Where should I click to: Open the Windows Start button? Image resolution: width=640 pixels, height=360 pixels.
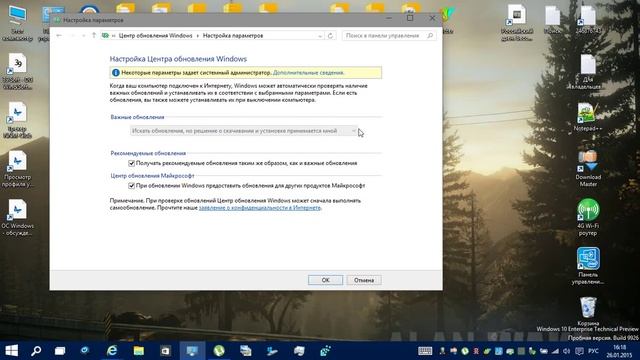[x=11, y=351]
